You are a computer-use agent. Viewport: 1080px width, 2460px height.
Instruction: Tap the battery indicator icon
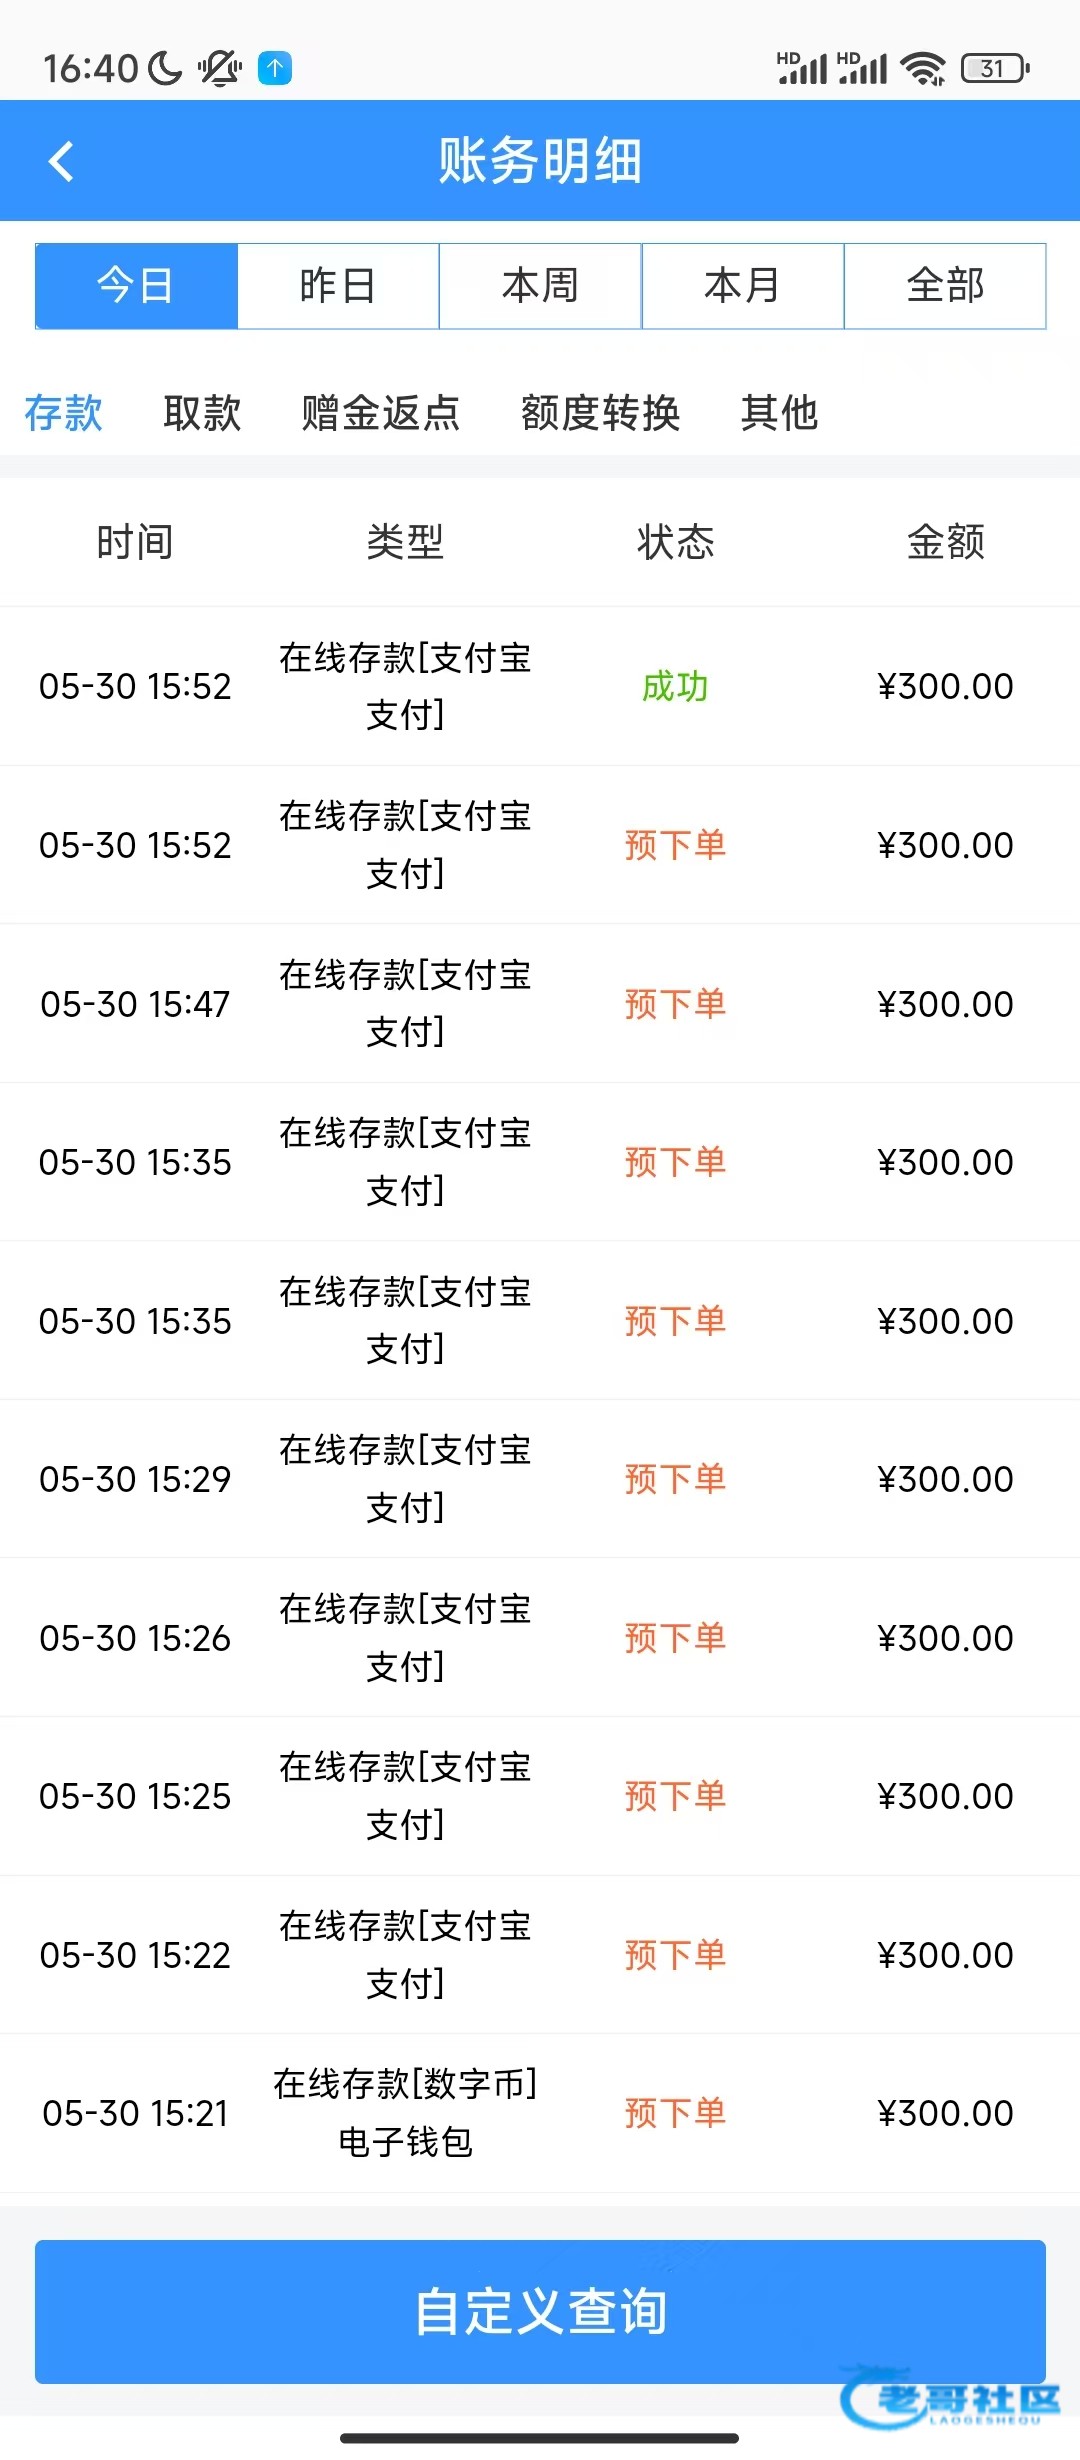tap(995, 68)
